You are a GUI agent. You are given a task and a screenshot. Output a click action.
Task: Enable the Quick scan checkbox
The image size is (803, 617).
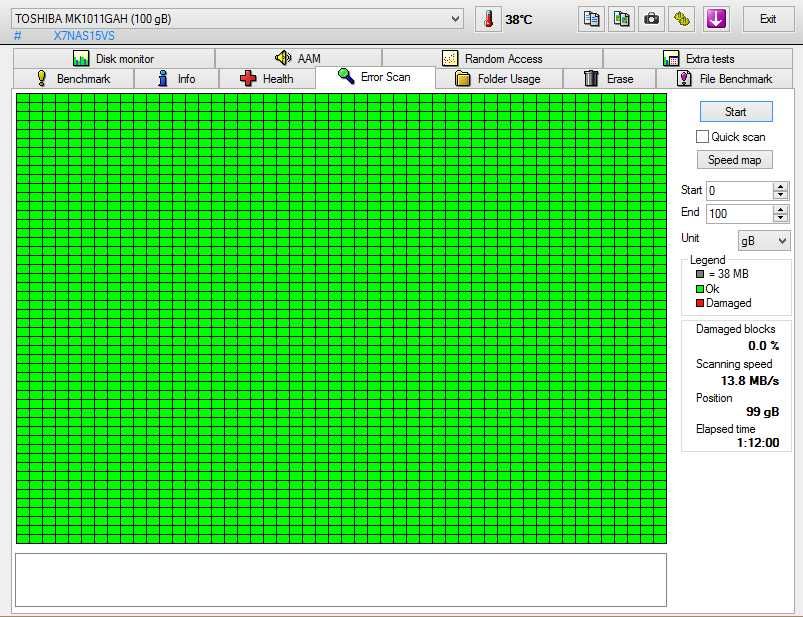pos(702,137)
